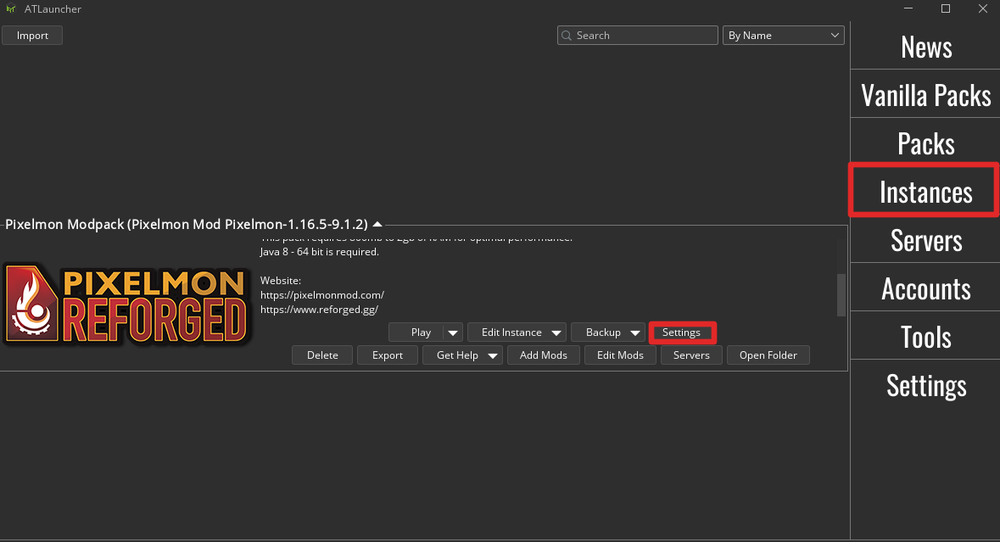This screenshot has height=542, width=1000.
Task: Open the Edit Instance dropdown arrow
Action: tap(556, 333)
